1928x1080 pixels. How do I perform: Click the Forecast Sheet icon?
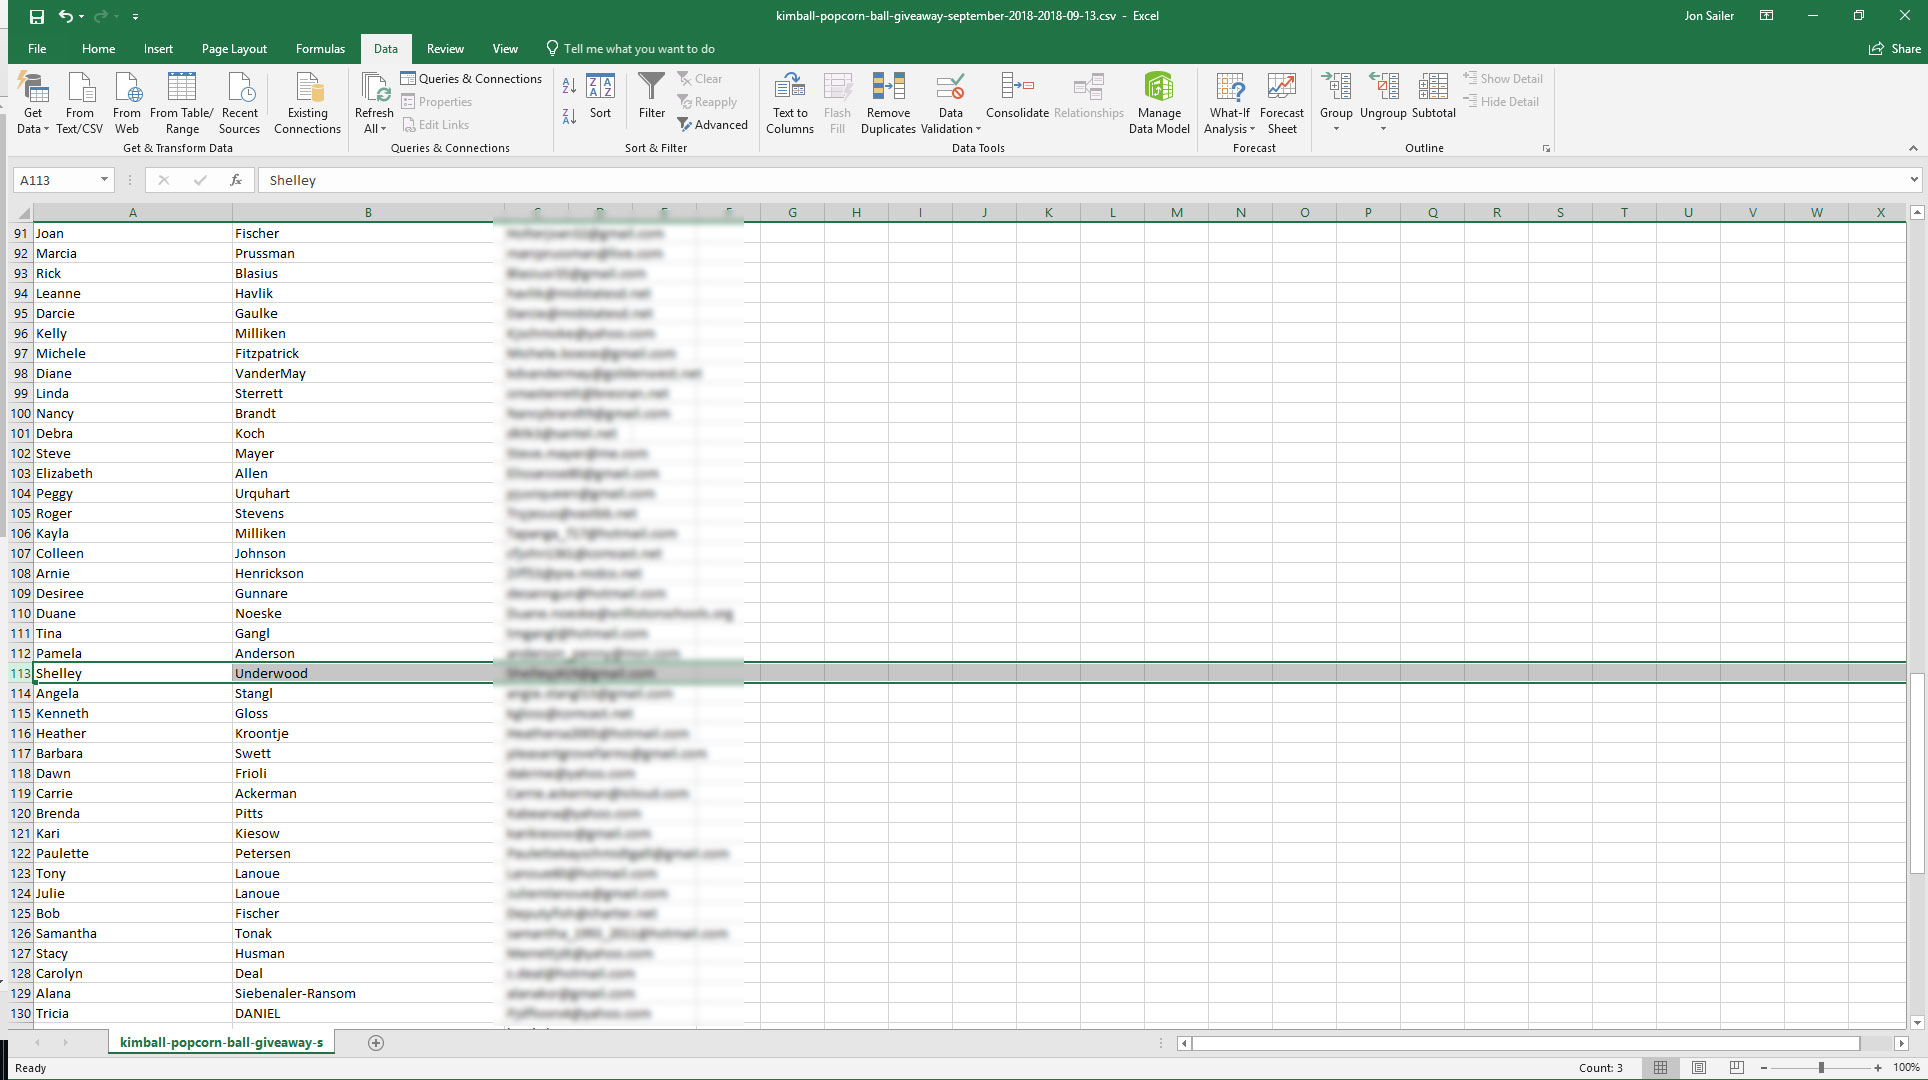pyautogui.click(x=1281, y=89)
